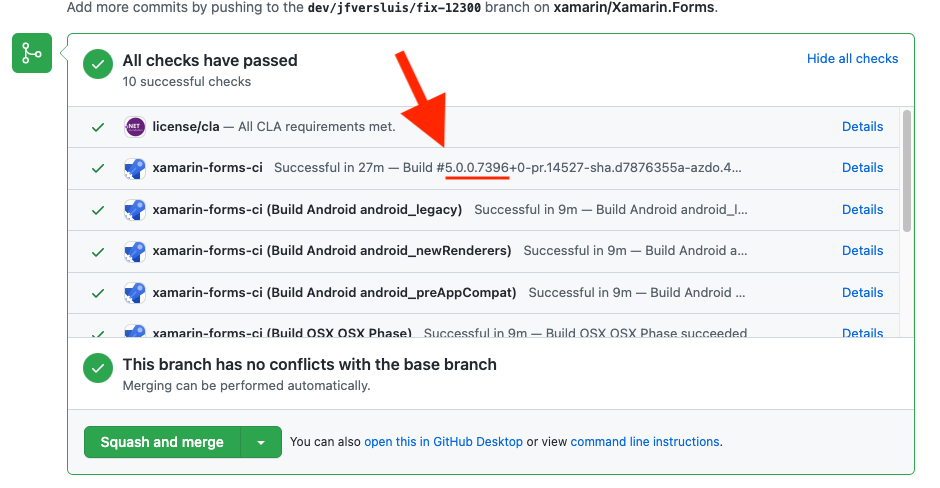The height and width of the screenshot is (488, 940).
Task: Click the checks list scrollbar thumb
Action: click(x=906, y=171)
